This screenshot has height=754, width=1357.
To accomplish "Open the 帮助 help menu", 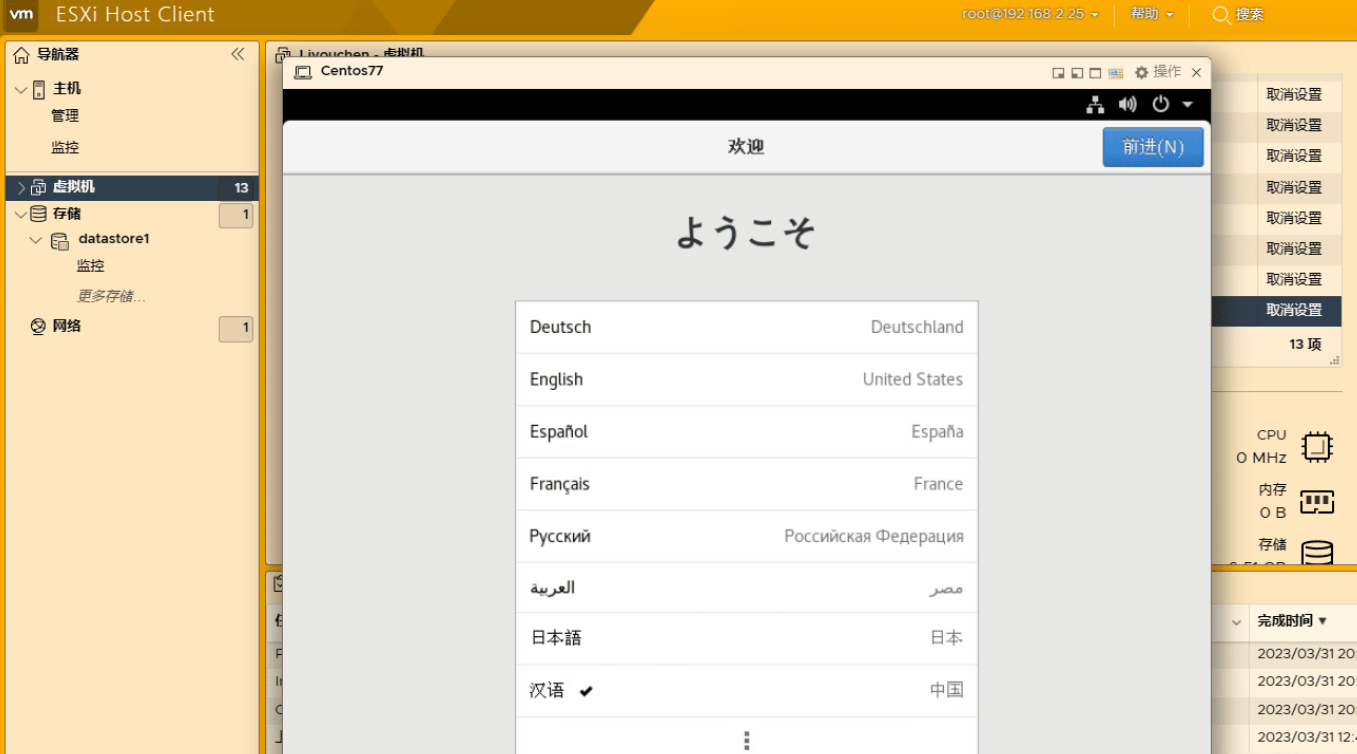I will [1145, 14].
